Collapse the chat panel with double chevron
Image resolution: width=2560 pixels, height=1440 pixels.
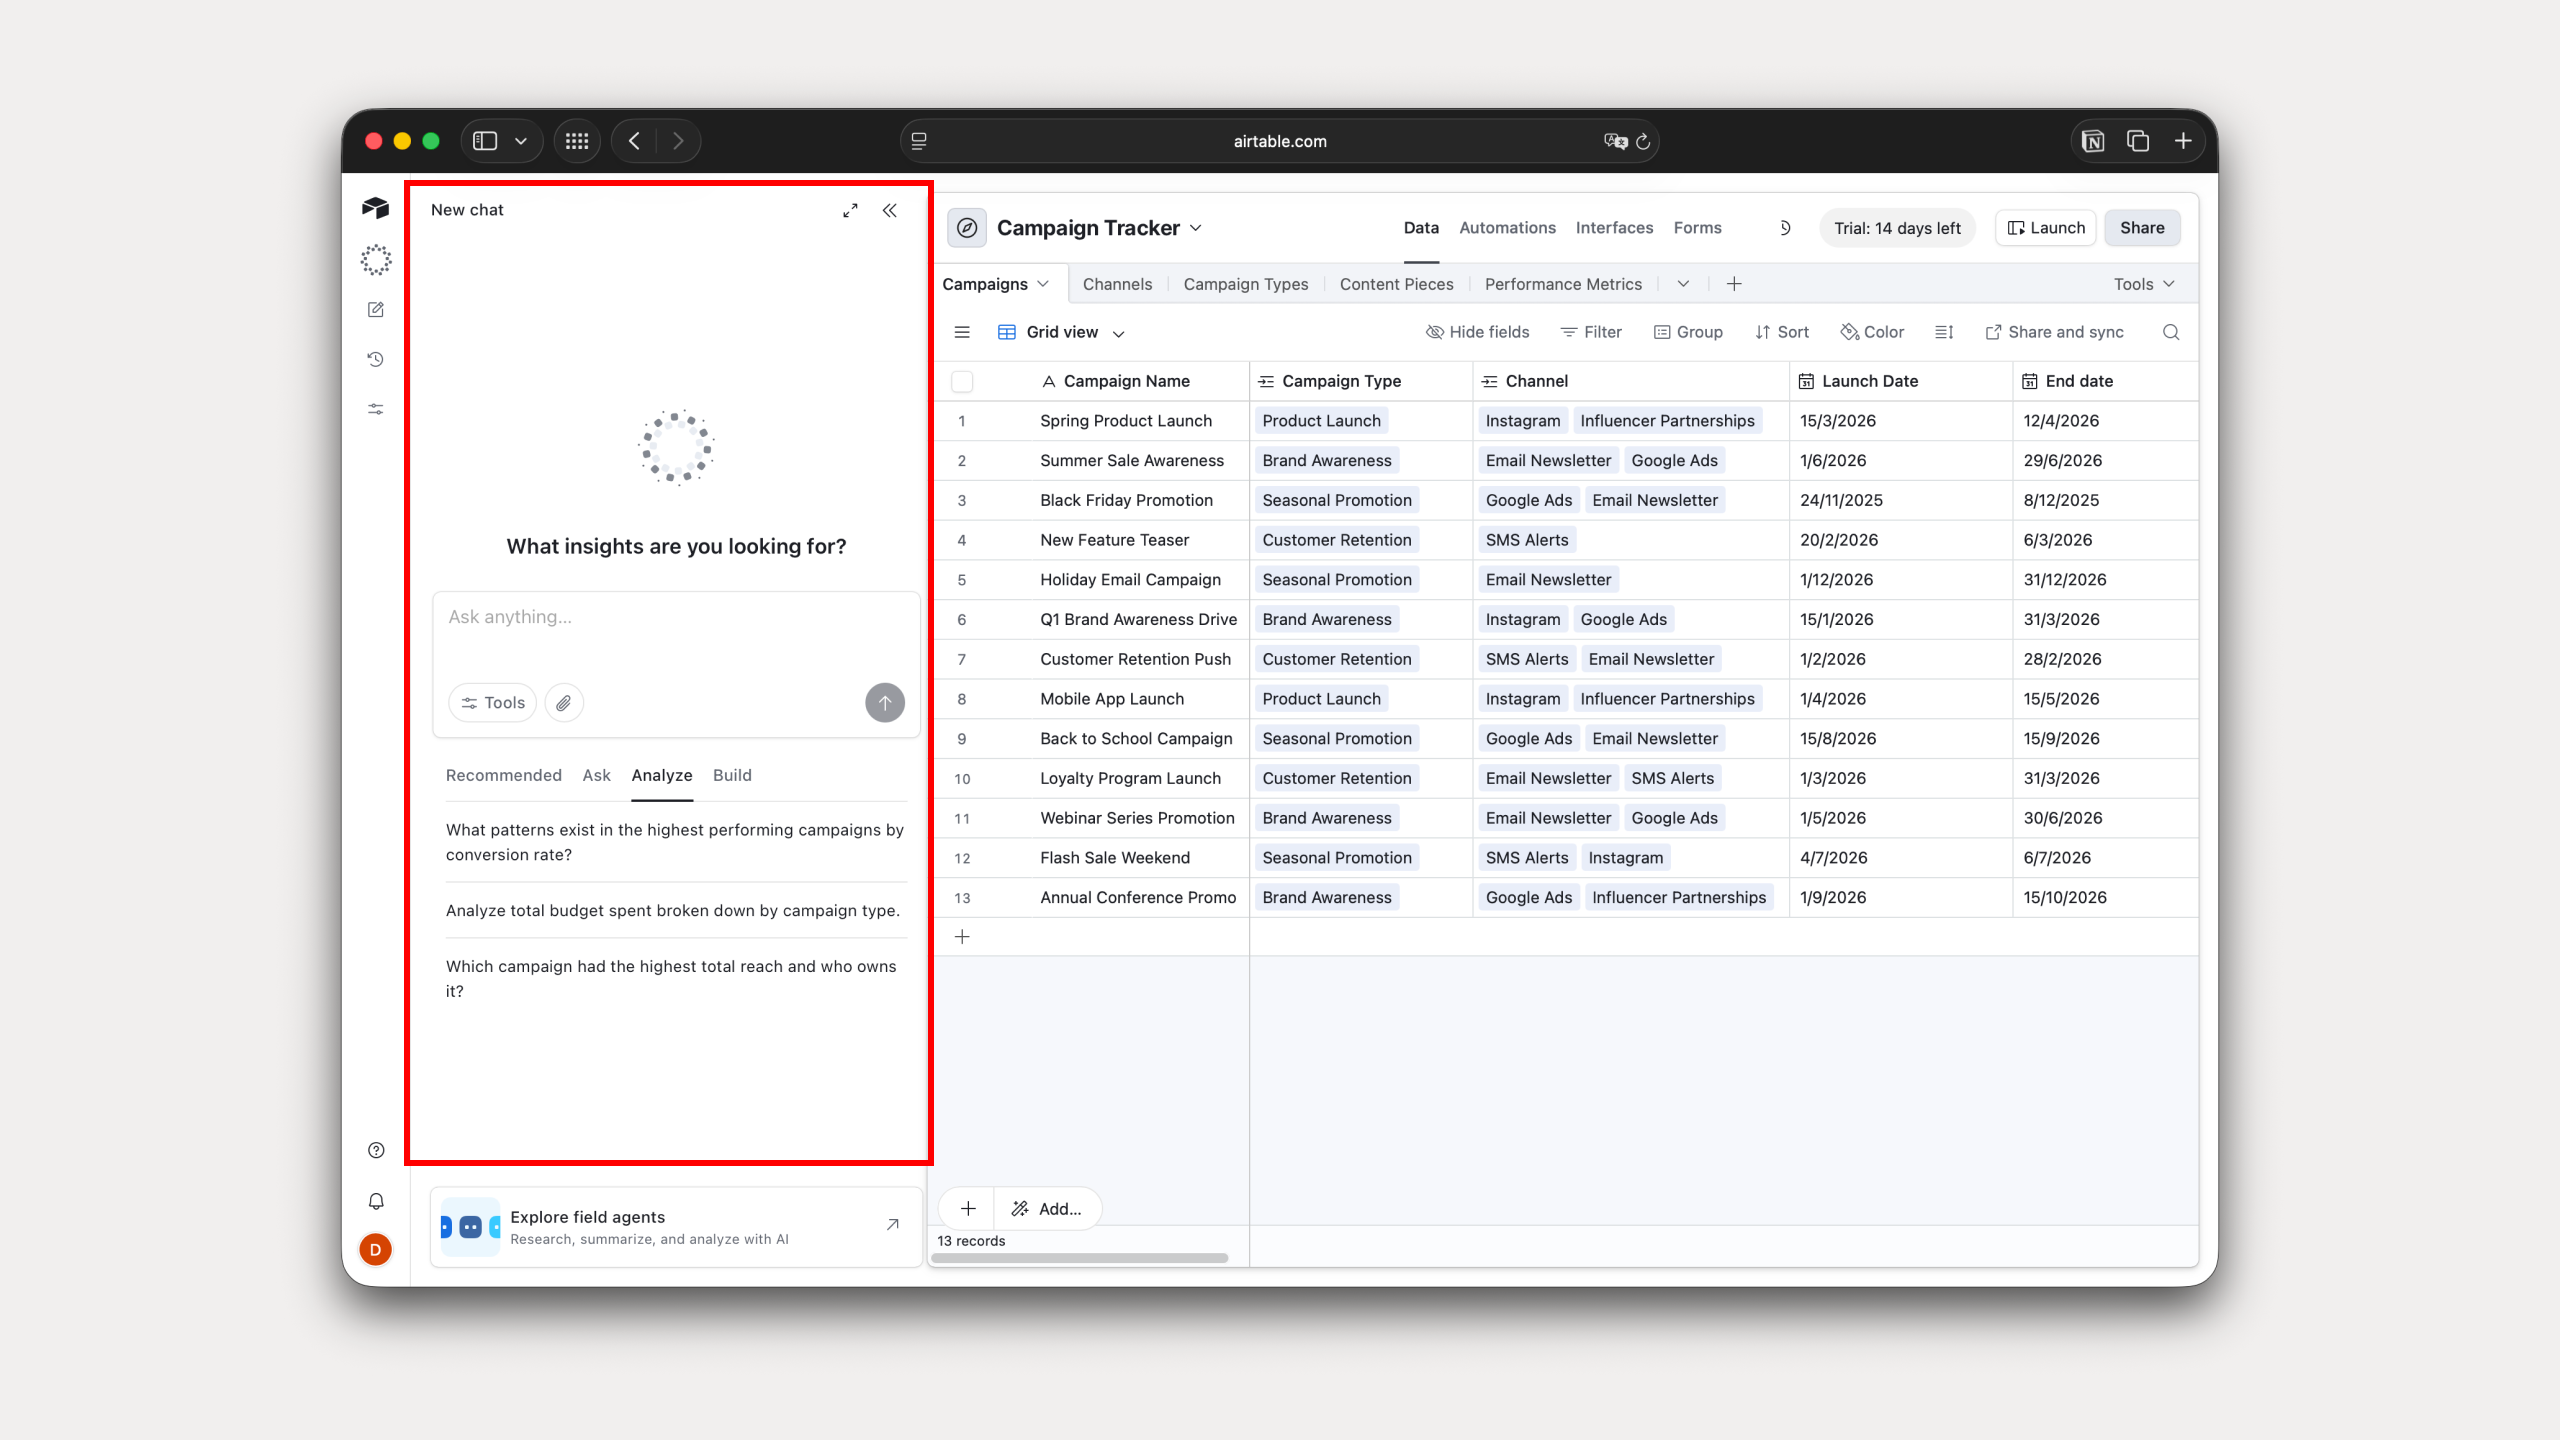889,210
